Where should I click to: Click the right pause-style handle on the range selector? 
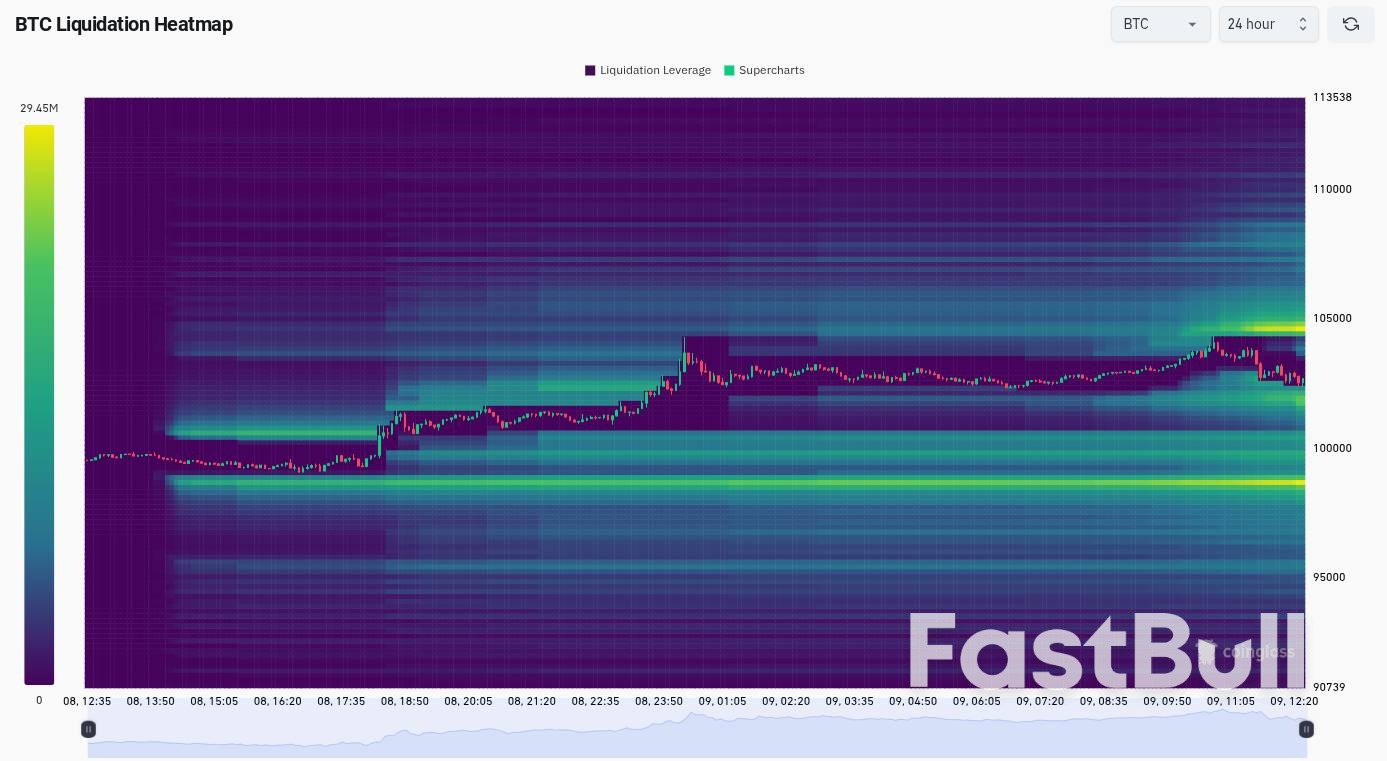pyautogui.click(x=1305, y=729)
